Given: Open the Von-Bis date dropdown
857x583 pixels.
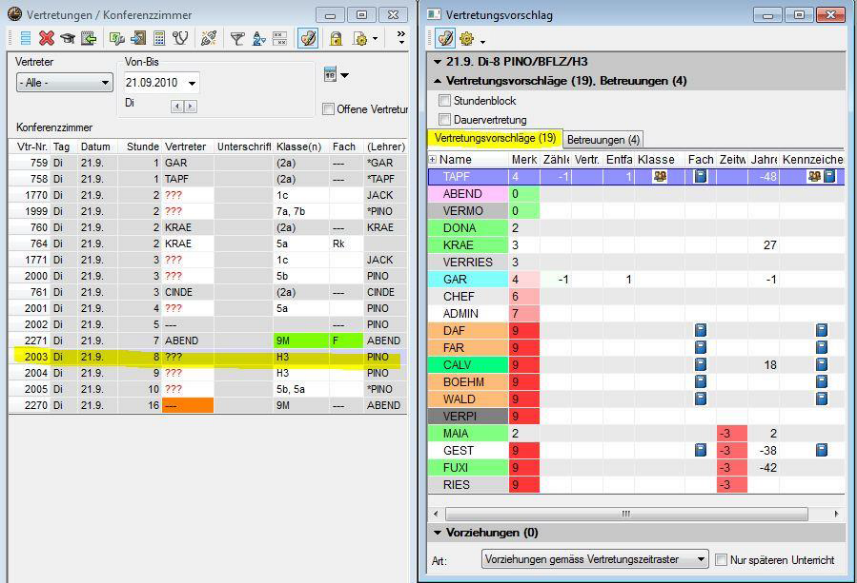Looking at the screenshot, I should click(x=191, y=83).
